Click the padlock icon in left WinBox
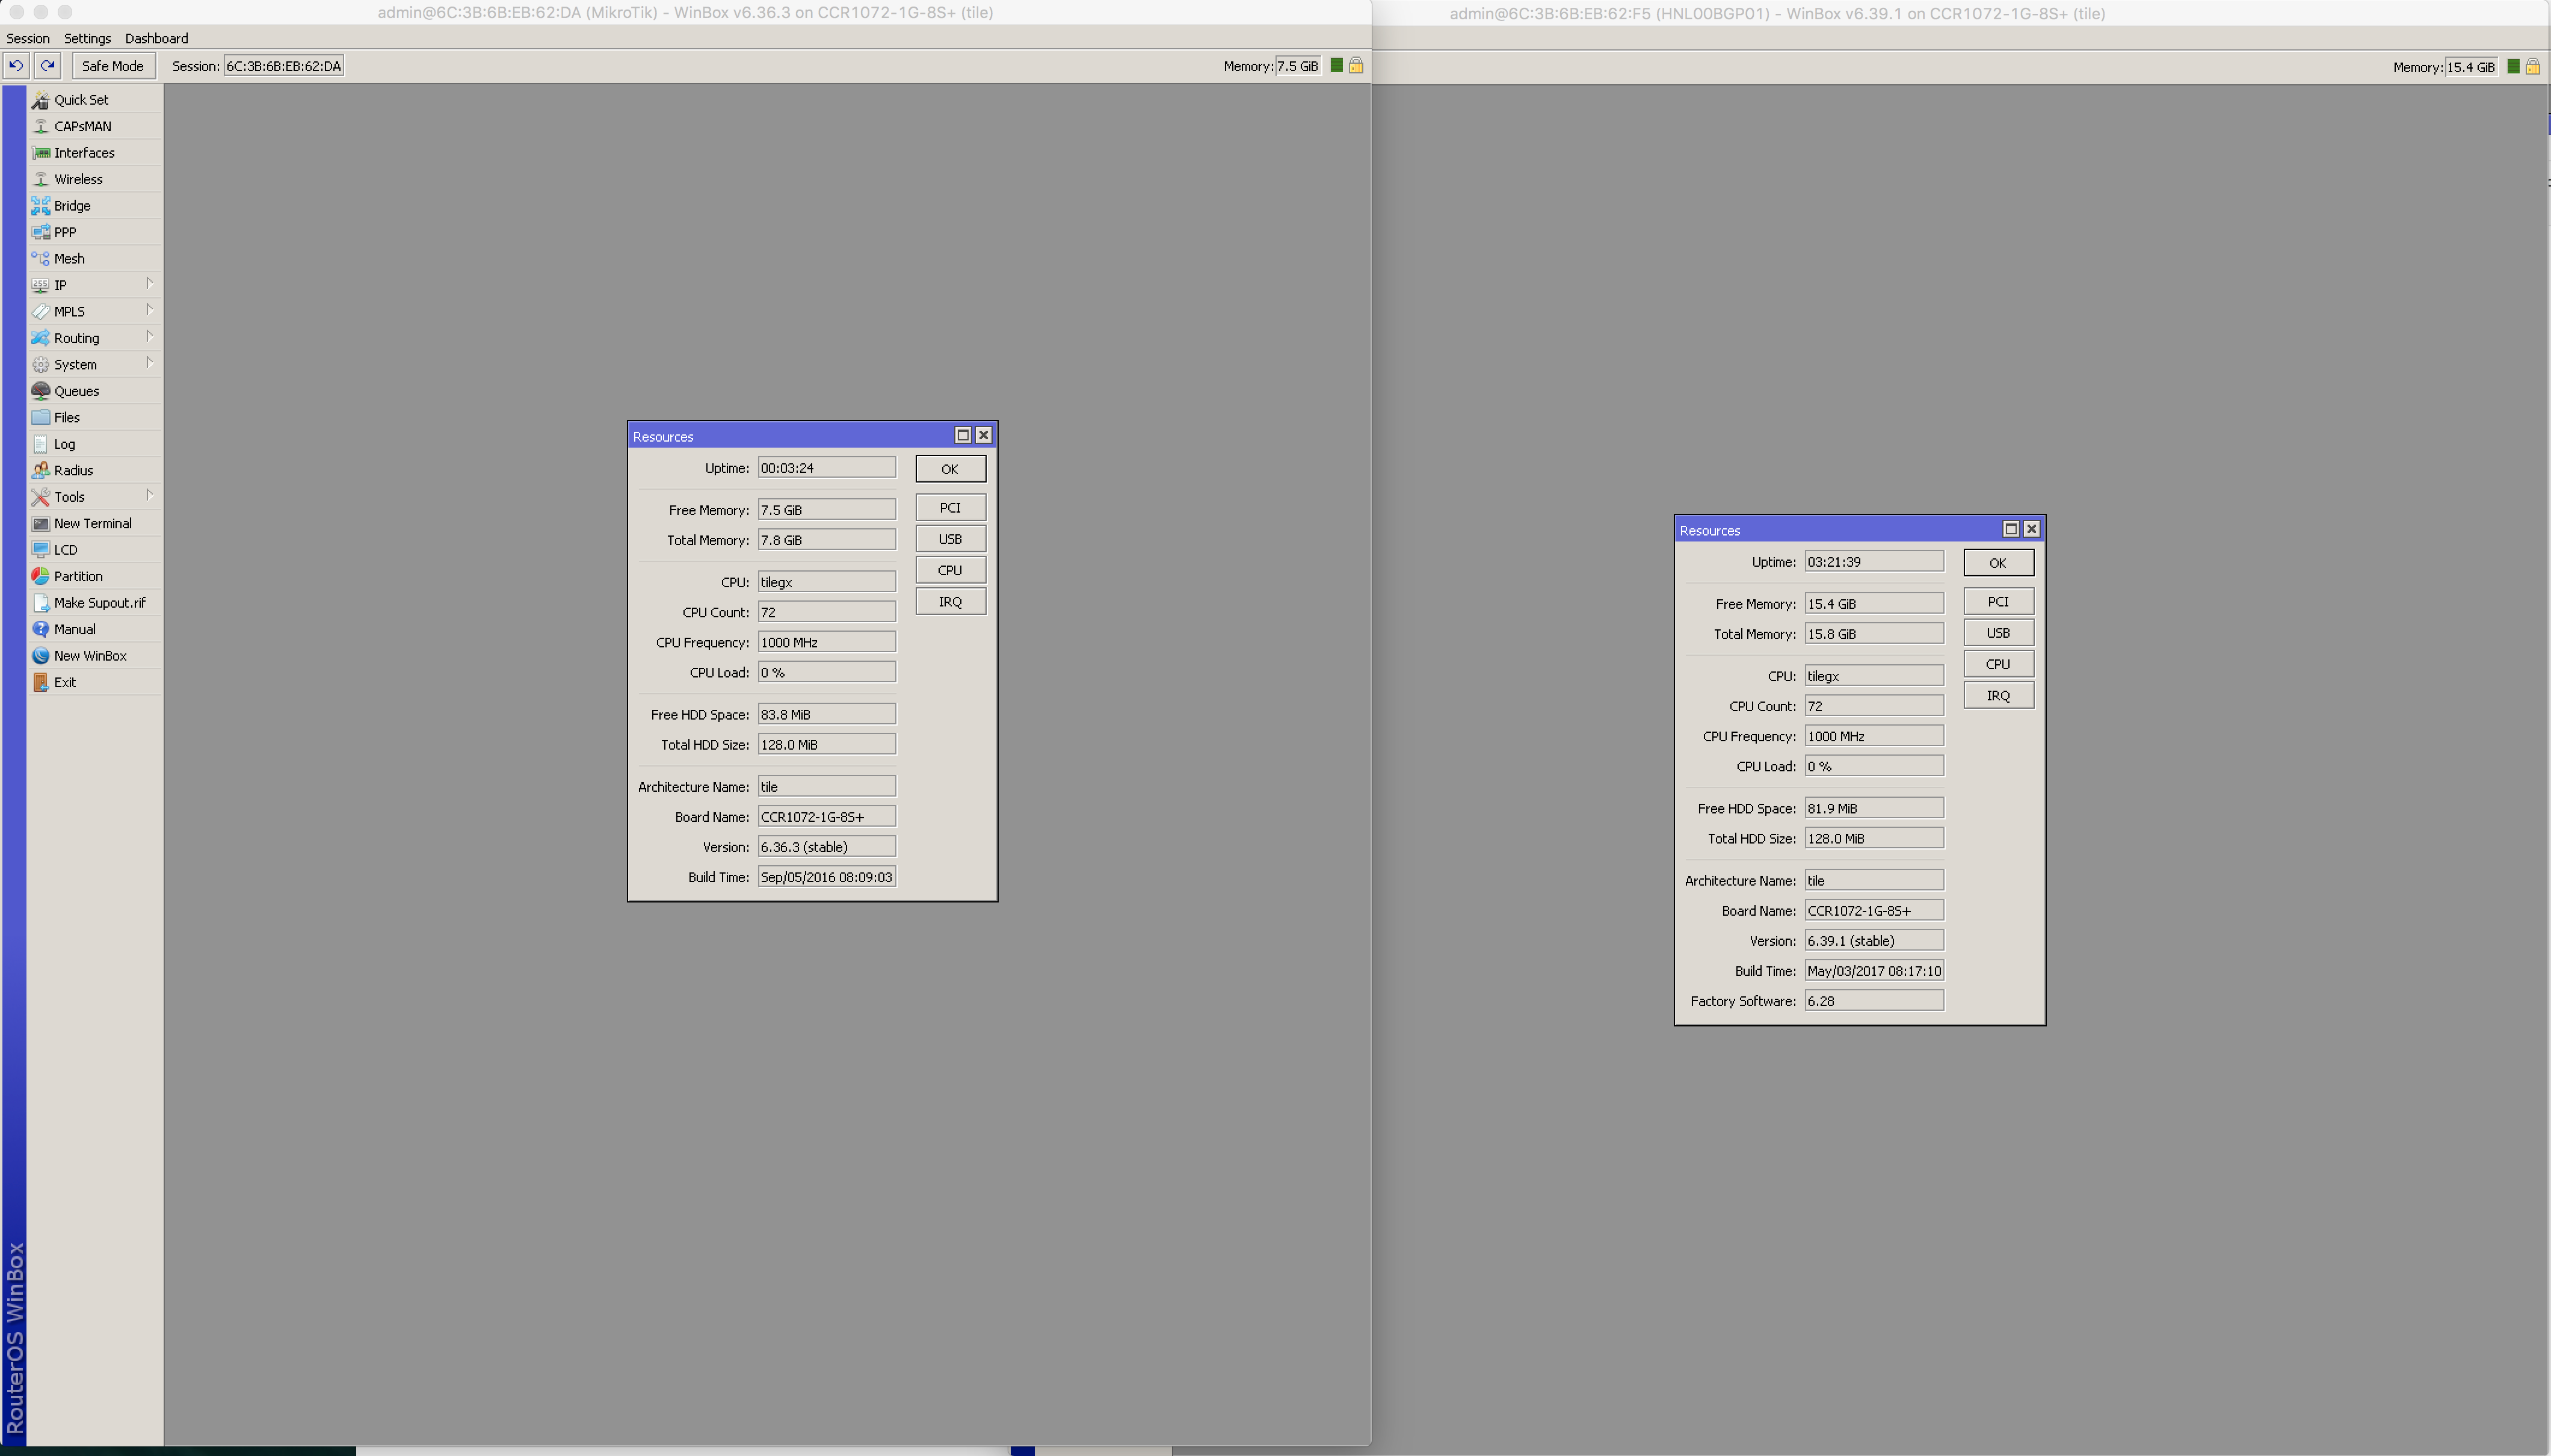2551x1456 pixels. point(1356,66)
